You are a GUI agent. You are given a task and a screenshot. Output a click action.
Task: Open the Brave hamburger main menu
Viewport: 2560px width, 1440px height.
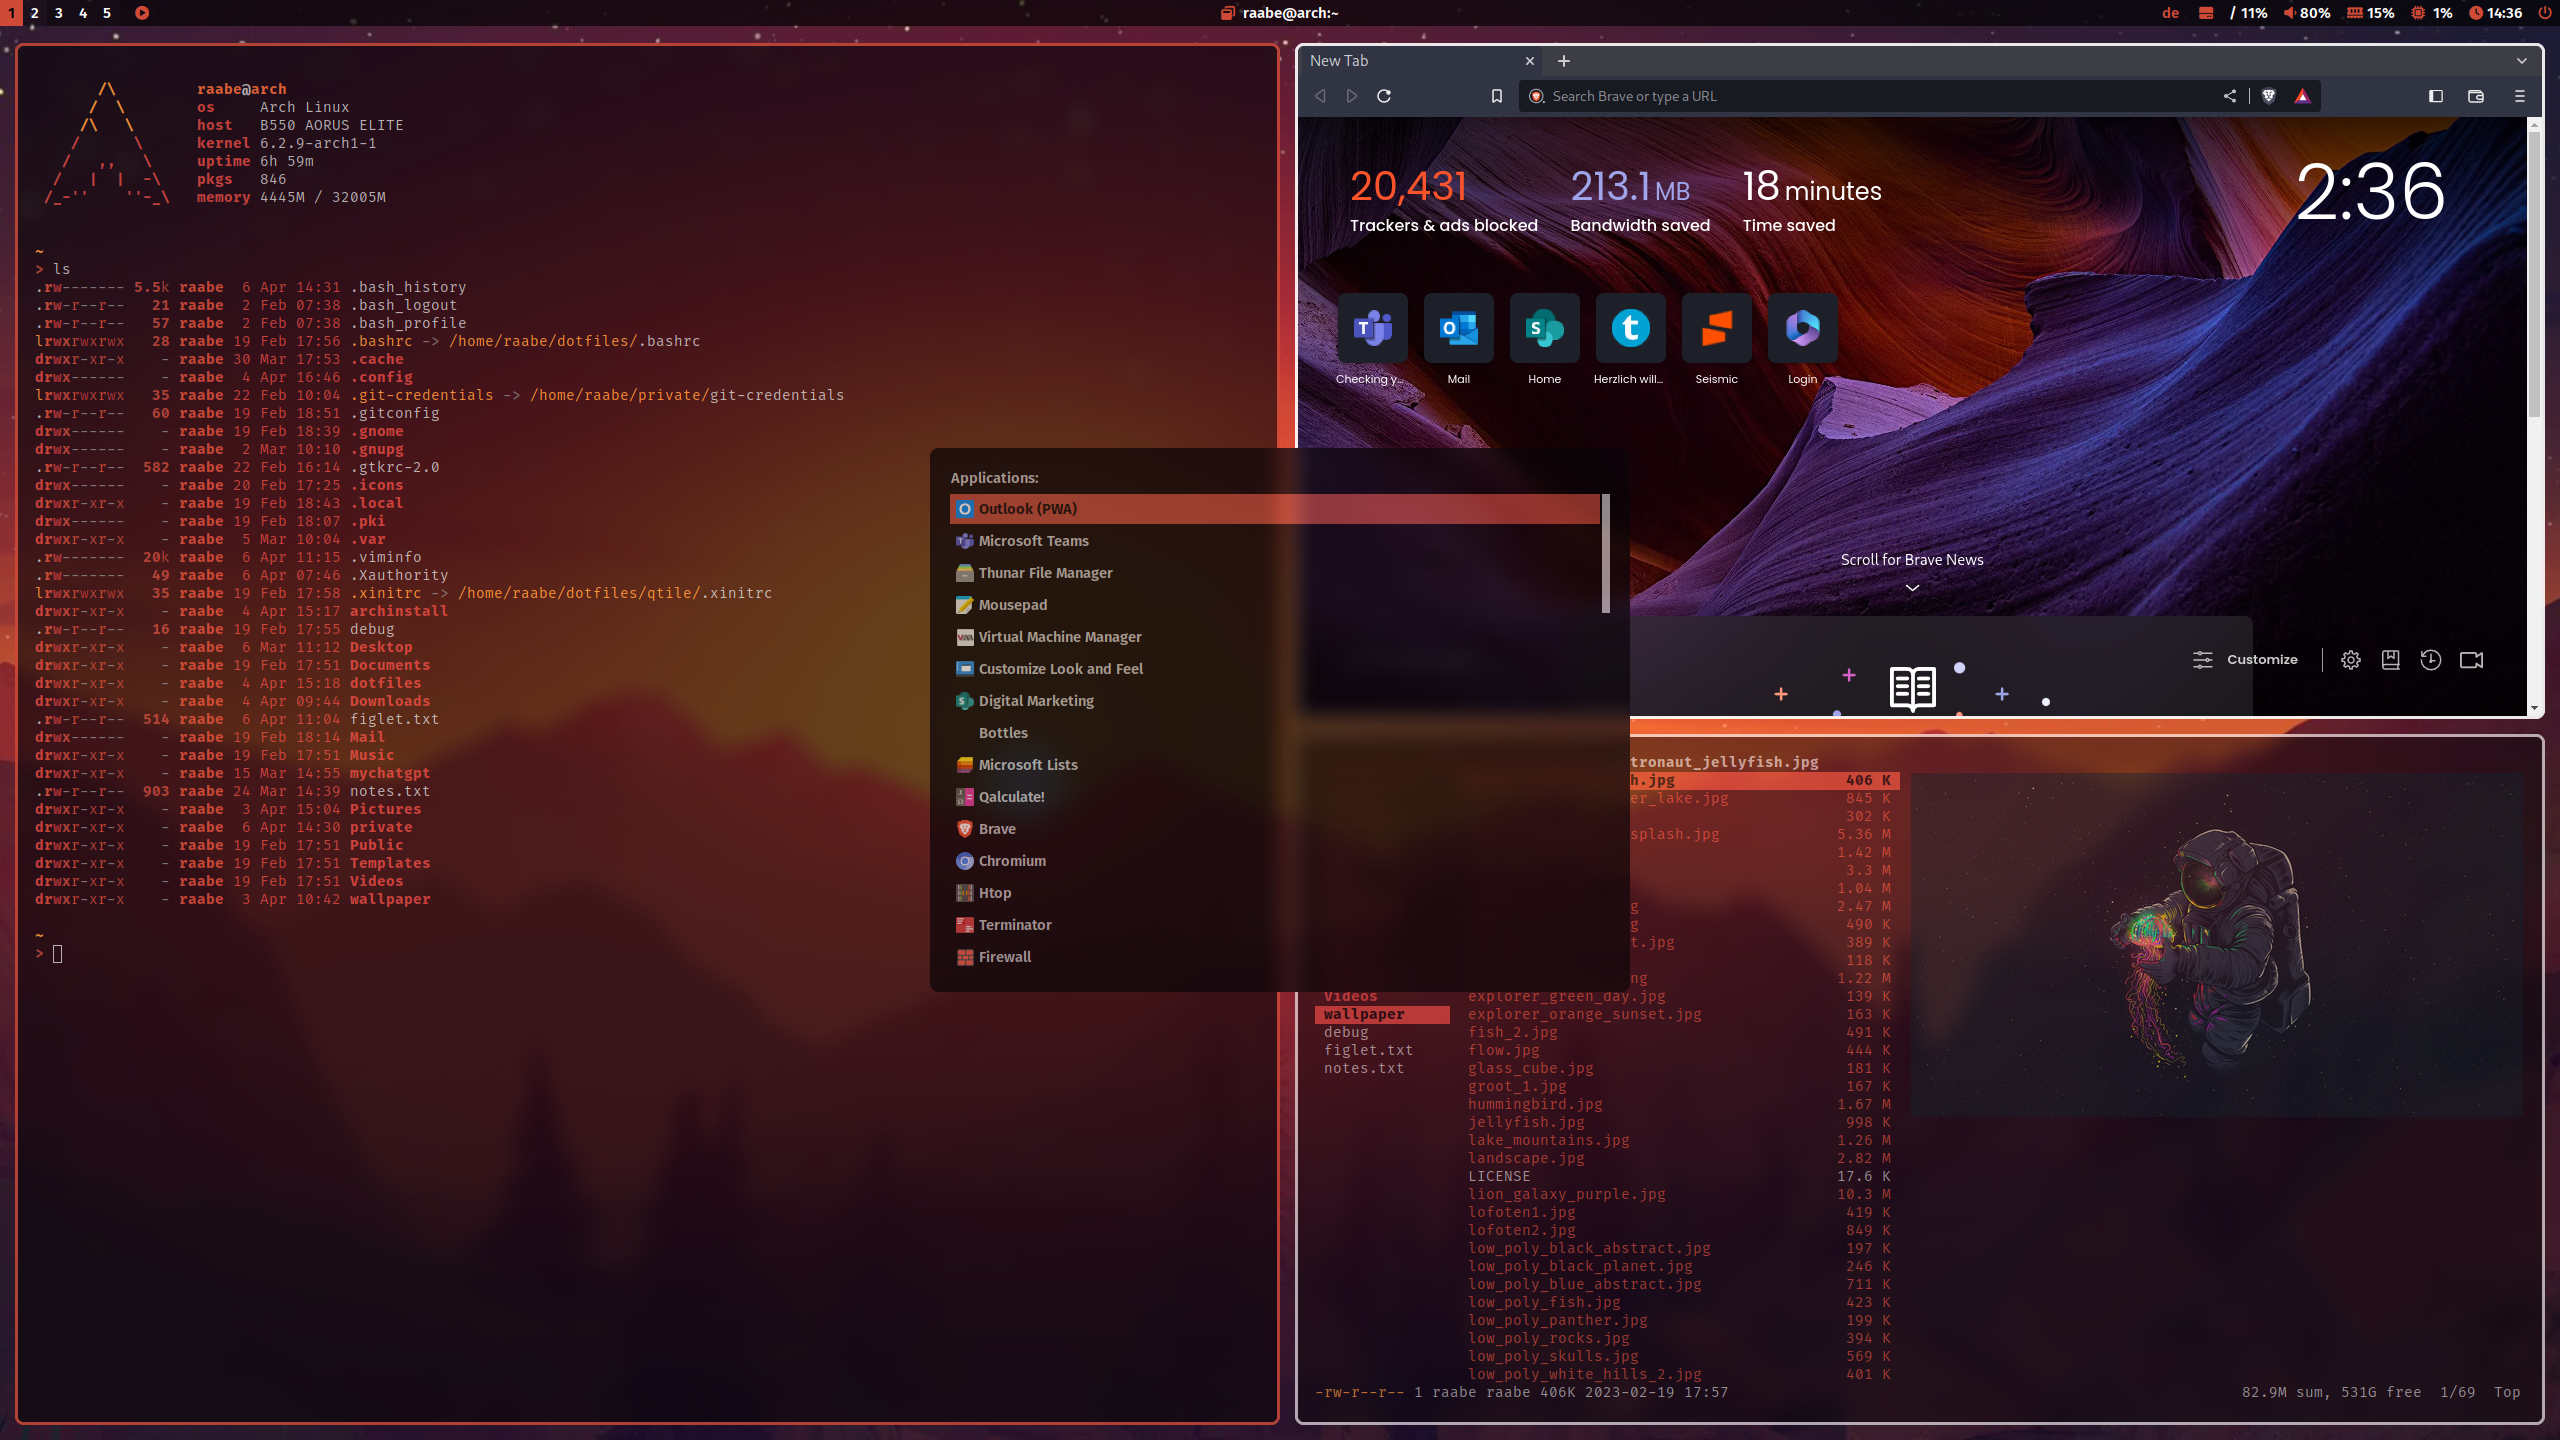[x=2519, y=96]
